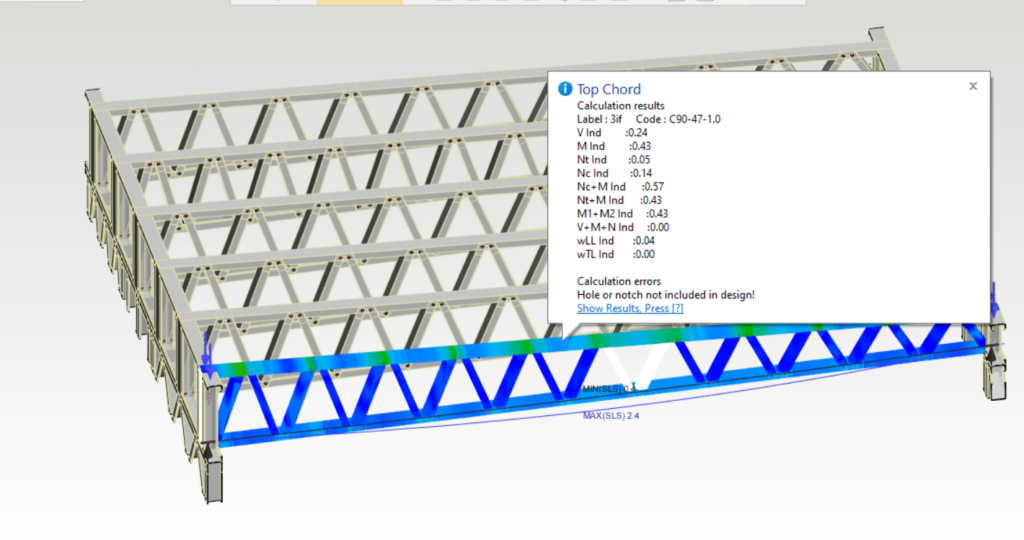Select the 'Nc+M Ind :0.57' row

point(620,187)
